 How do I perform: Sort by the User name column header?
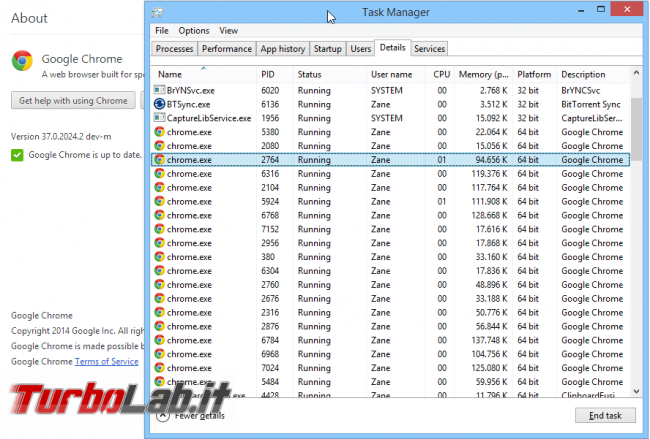[x=395, y=75]
